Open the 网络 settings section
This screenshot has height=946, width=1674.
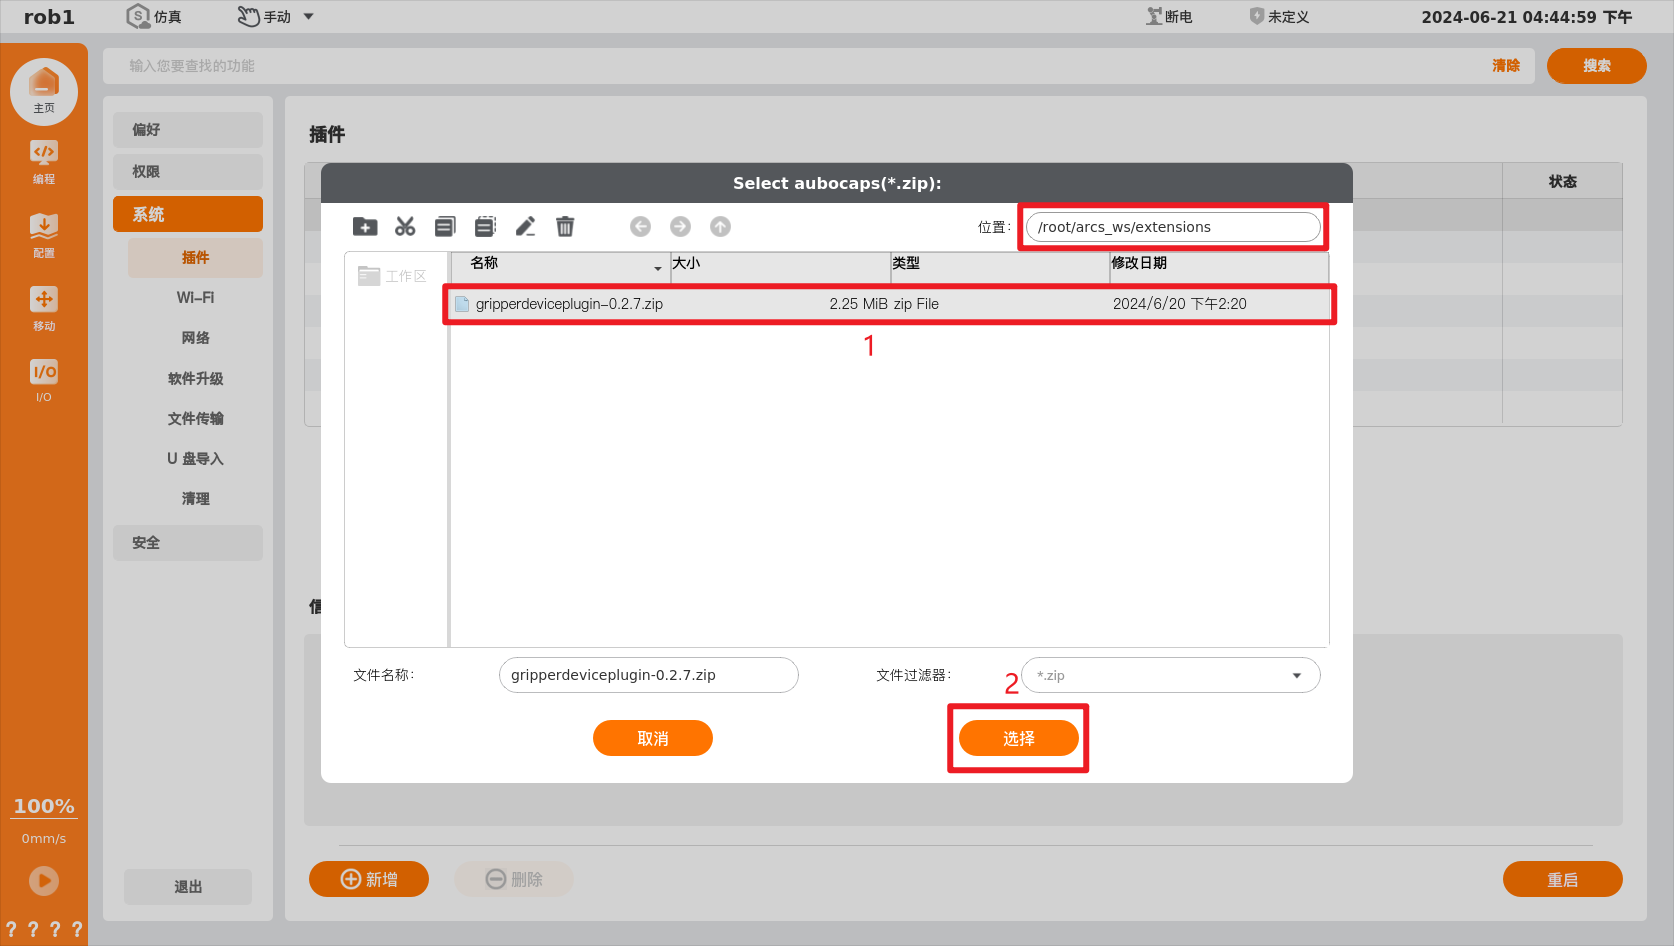(x=195, y=338)
